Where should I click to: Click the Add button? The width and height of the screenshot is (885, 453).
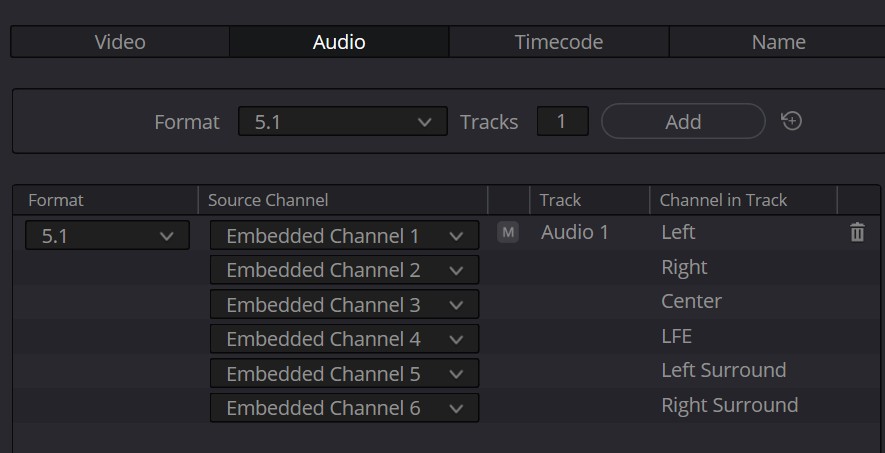[683, 121]
